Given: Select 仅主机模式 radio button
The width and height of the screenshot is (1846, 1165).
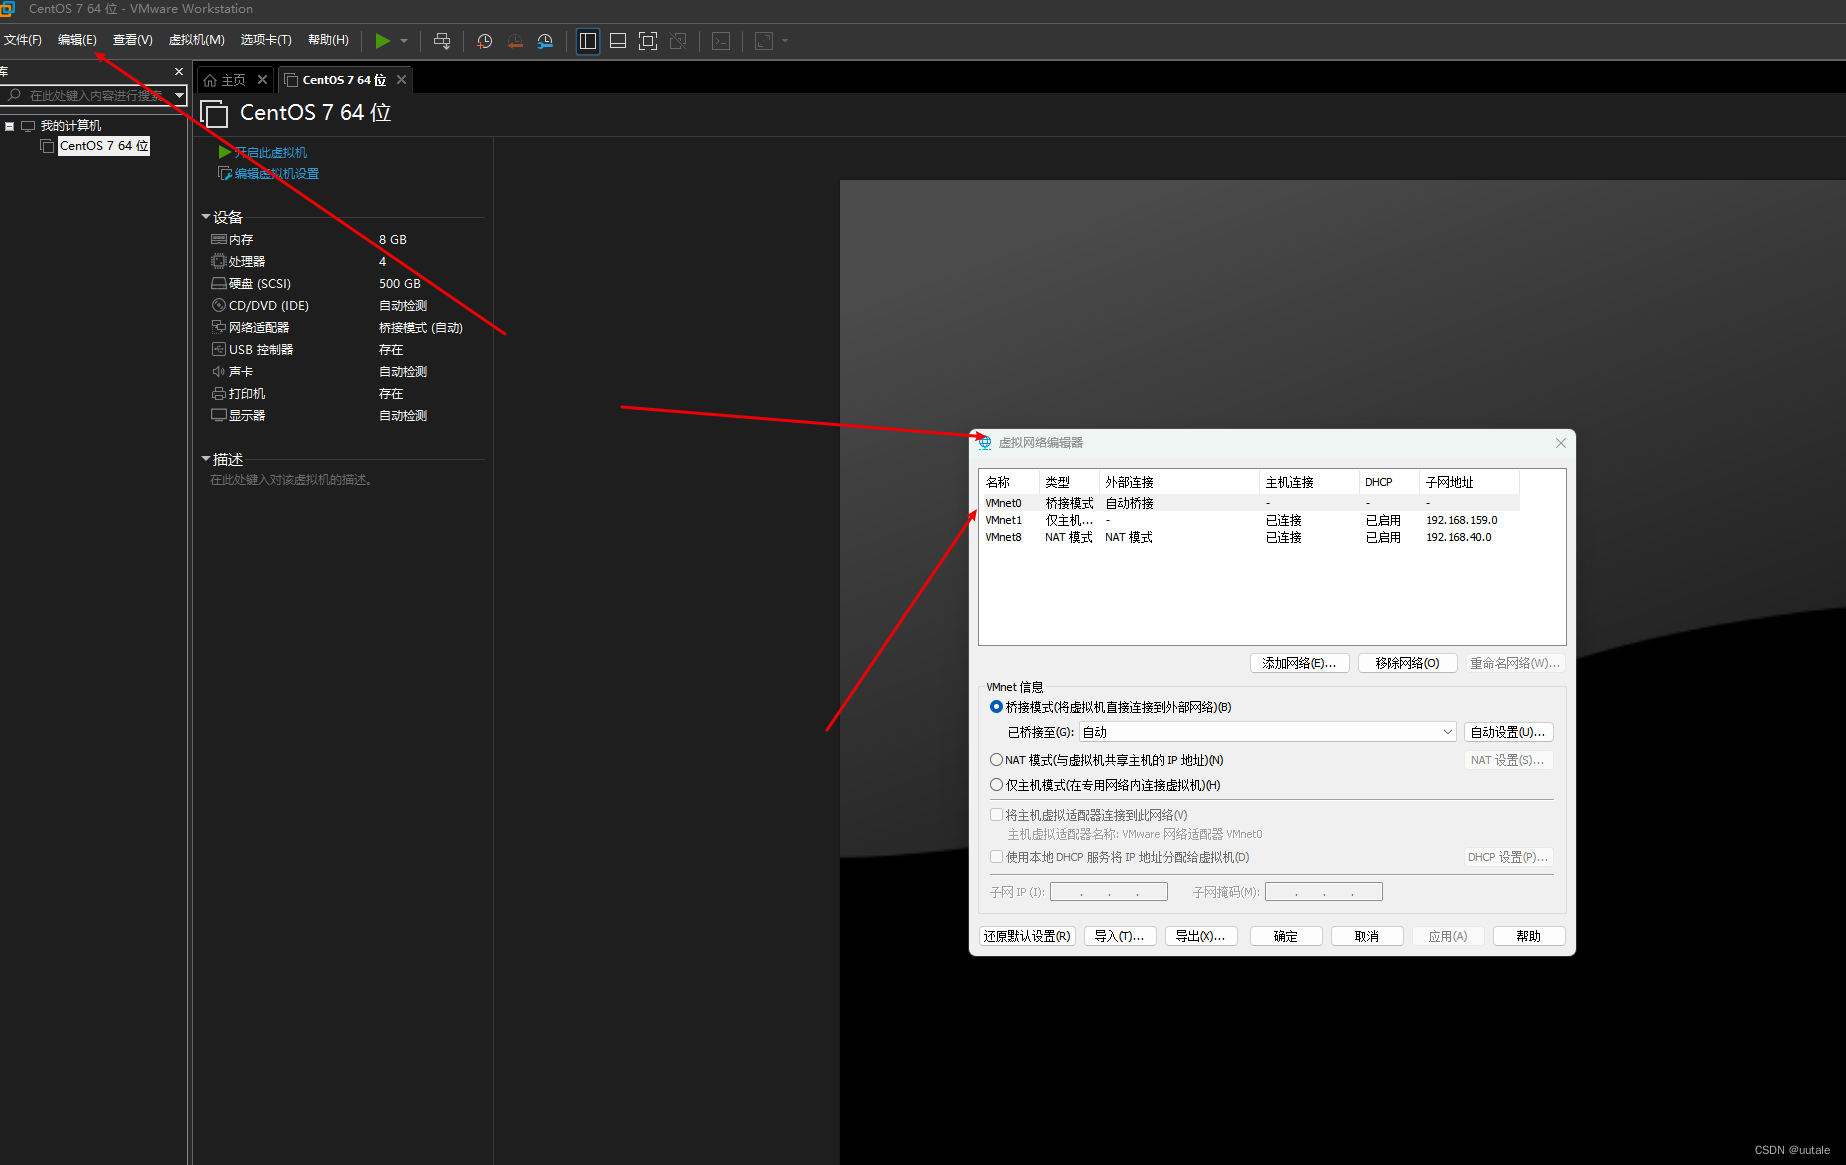Looking at the screenshot, I should 996,785.
